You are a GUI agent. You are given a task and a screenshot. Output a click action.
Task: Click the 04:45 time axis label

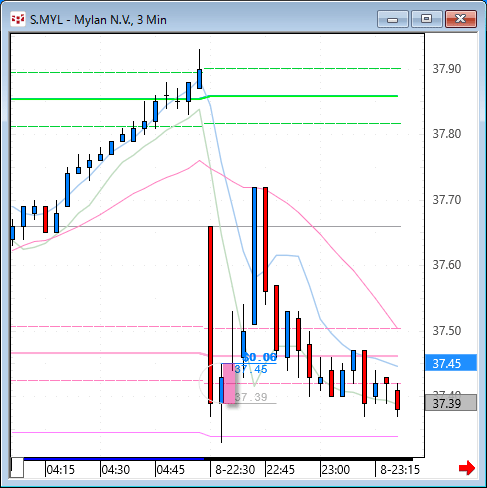[170, 470]
